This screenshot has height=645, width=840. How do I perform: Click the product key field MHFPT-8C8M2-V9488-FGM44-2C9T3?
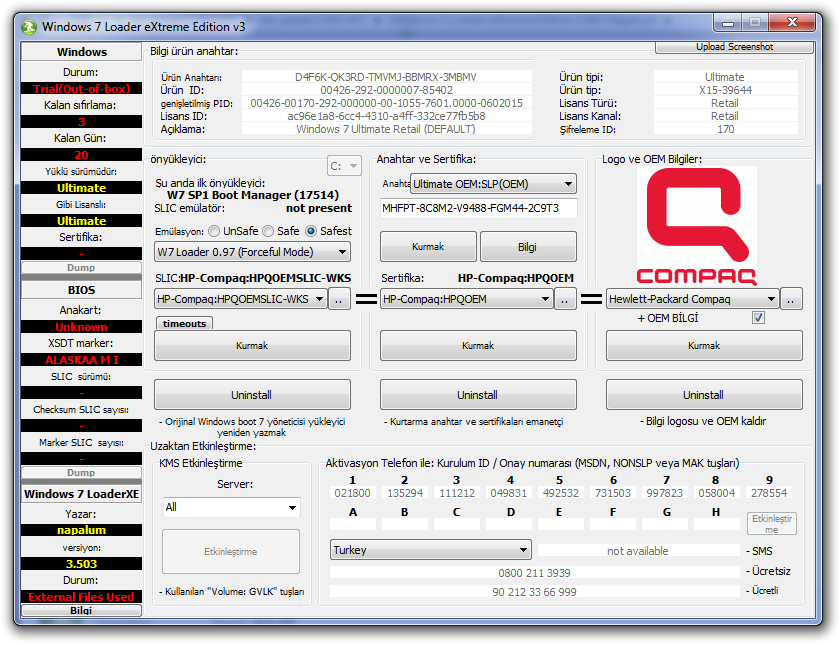tap(478, 208)
